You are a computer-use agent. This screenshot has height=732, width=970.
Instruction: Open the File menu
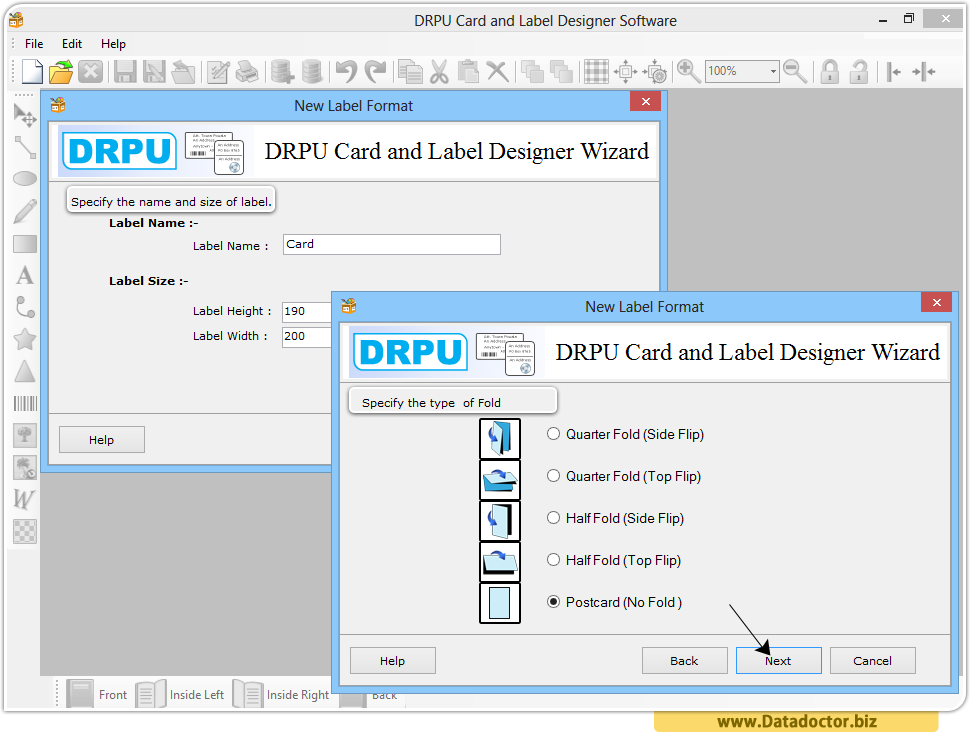(34, 44)
